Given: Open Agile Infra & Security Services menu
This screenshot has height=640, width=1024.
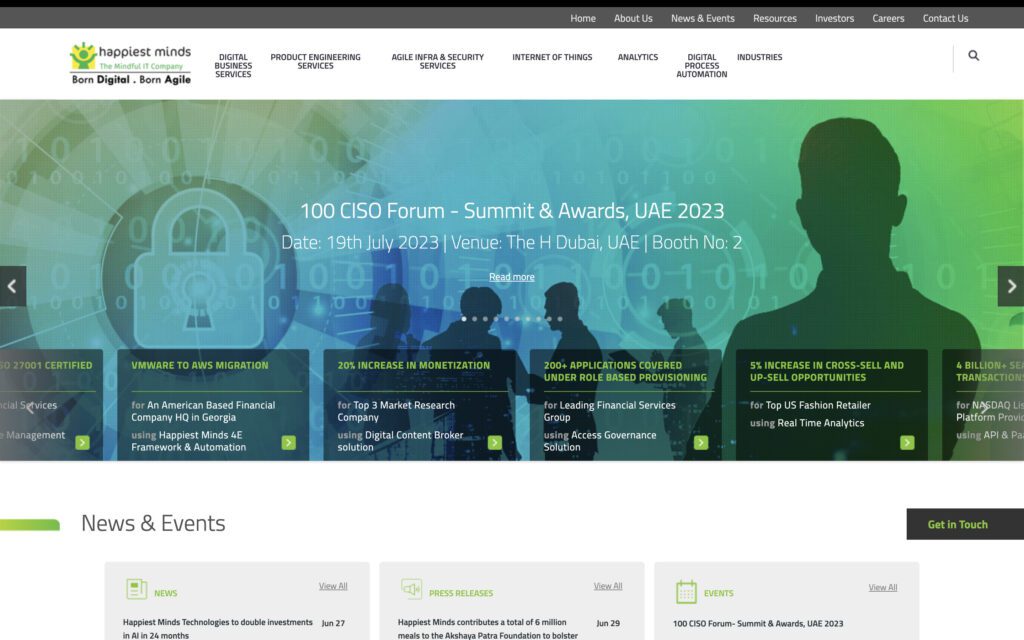Looking at the screenshot, I should (438, 61).
